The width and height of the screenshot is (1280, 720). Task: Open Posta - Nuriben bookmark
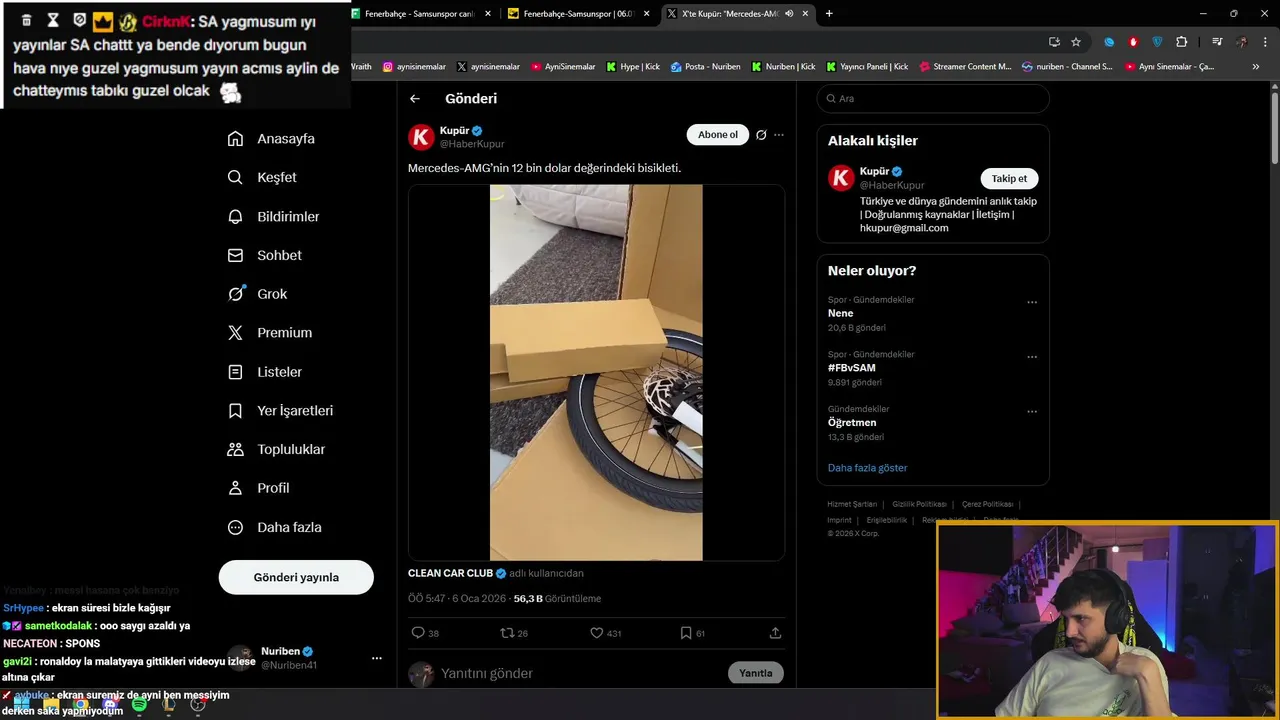tap(706, 67)
